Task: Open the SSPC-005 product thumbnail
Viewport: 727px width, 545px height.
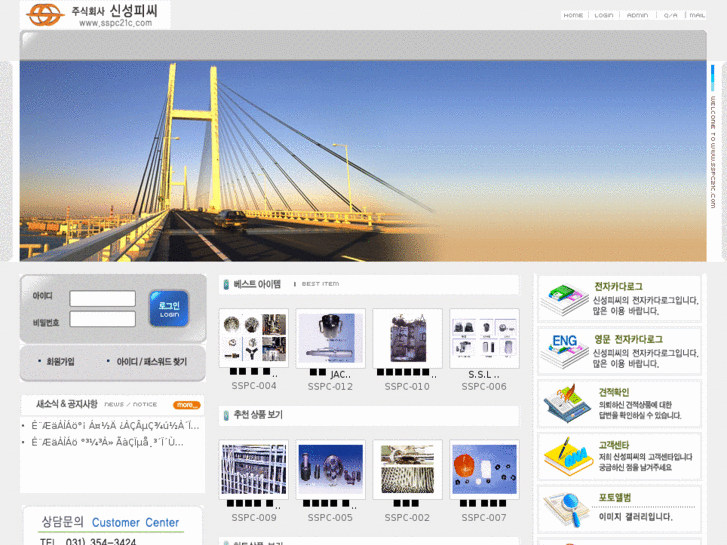Action: pyautogui.click(x=330, y=469)
